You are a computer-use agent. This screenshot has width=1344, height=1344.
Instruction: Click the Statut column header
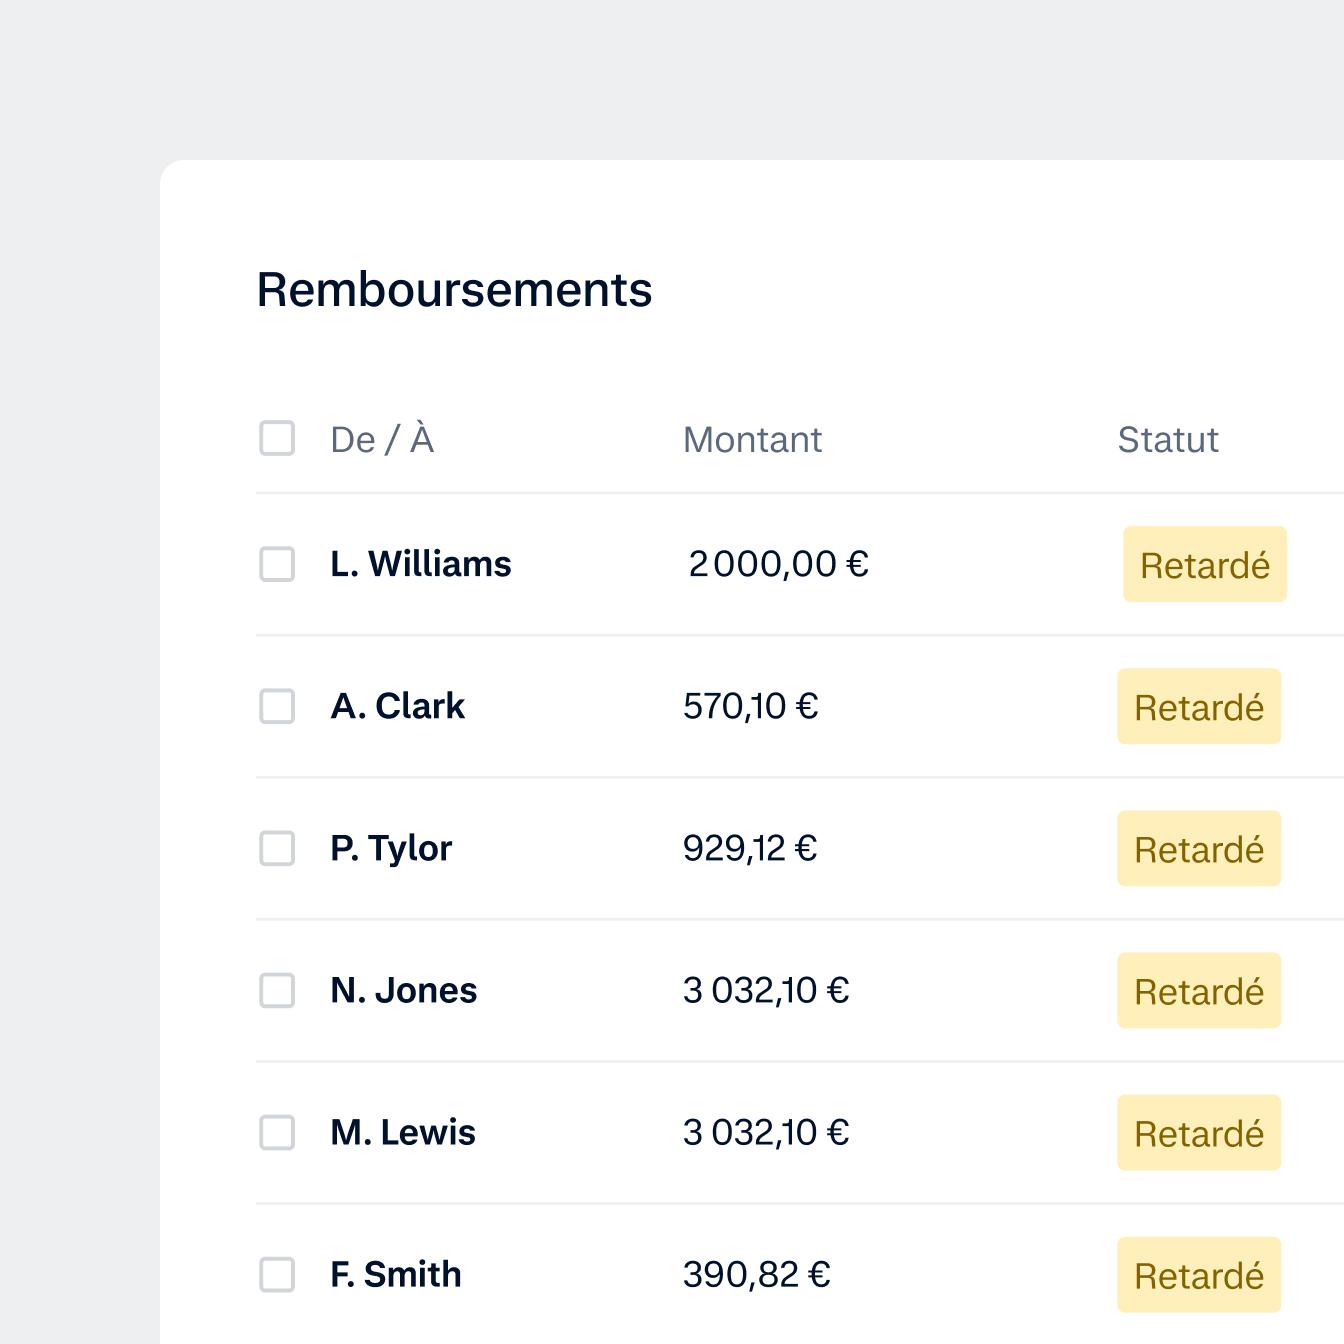point(1167,440)
